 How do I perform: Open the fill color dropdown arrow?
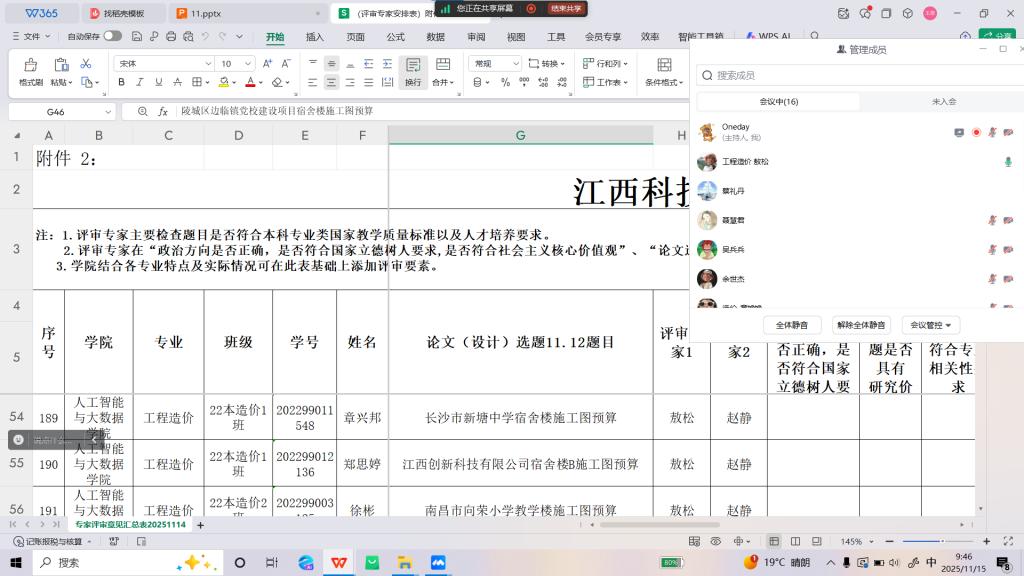[x=234, y=83]
